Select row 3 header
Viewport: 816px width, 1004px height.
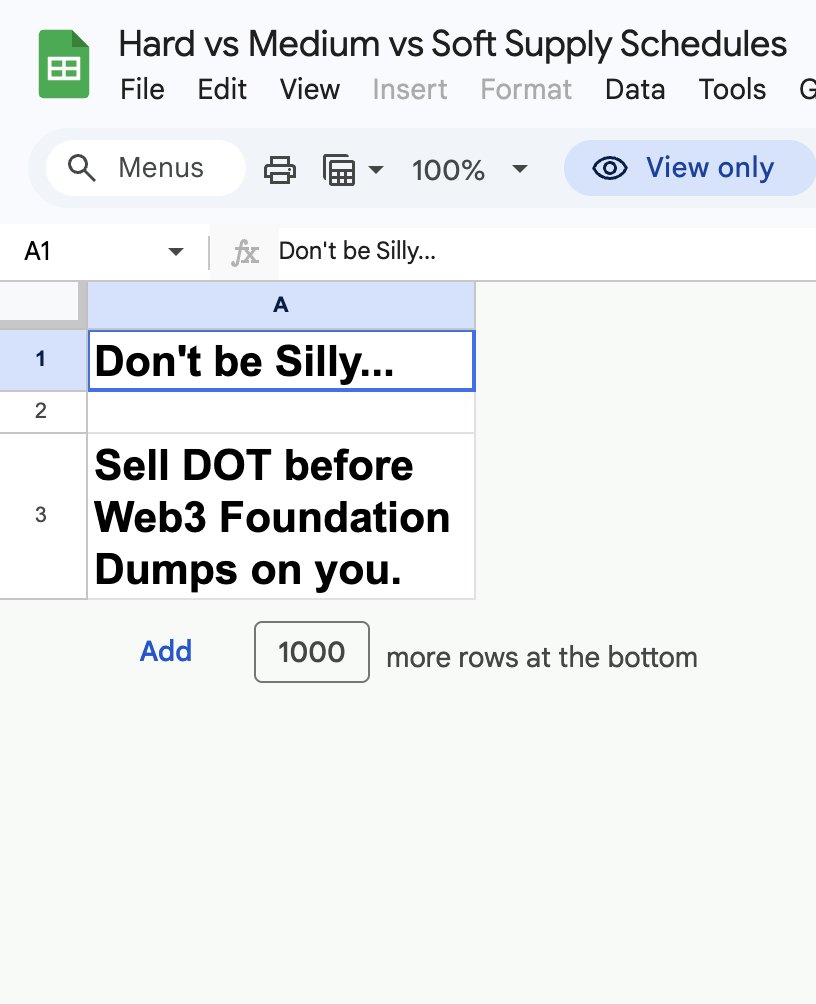41,515
